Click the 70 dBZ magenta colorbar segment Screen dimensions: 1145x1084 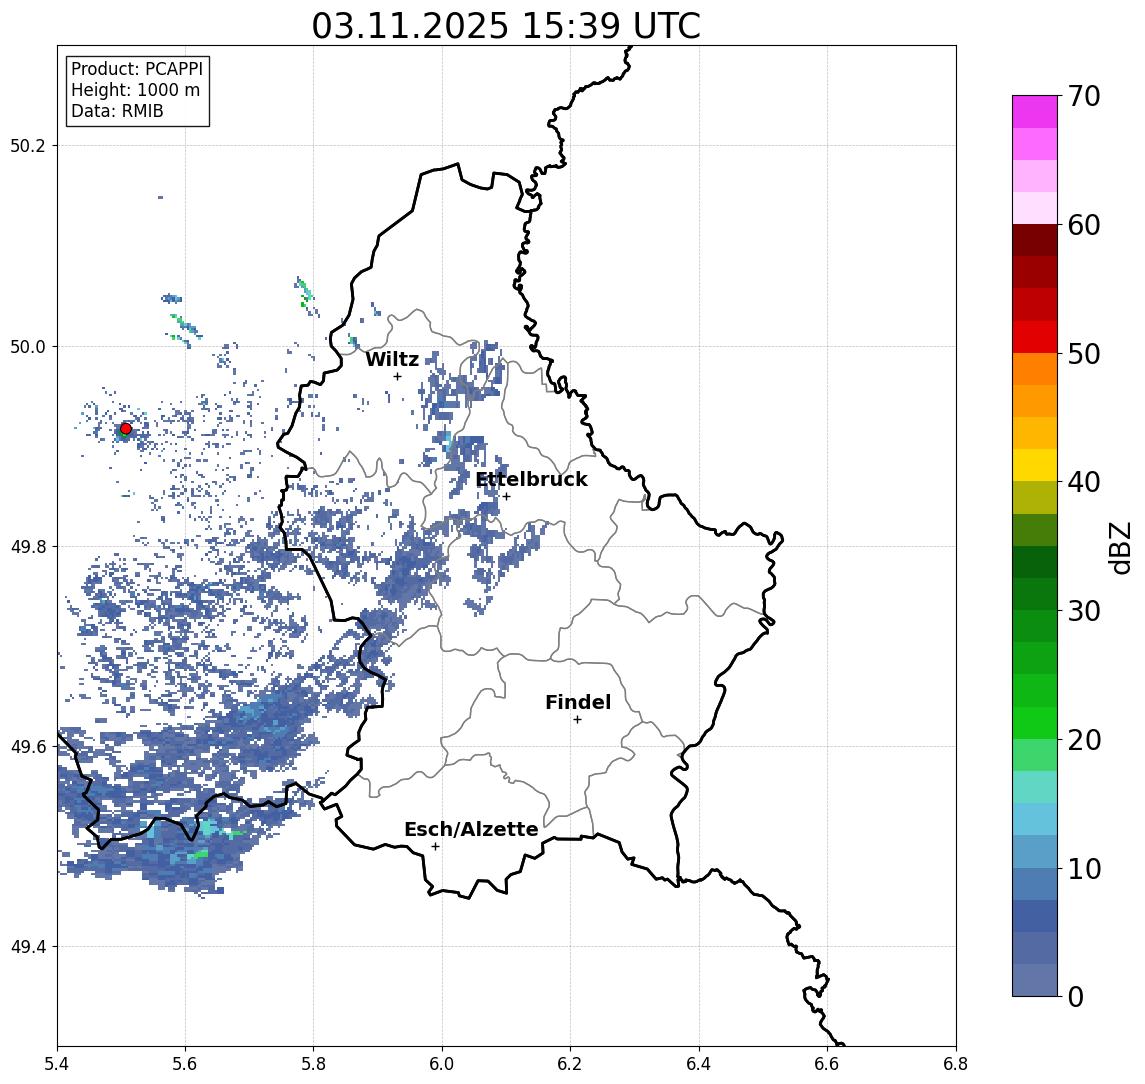1035,112
